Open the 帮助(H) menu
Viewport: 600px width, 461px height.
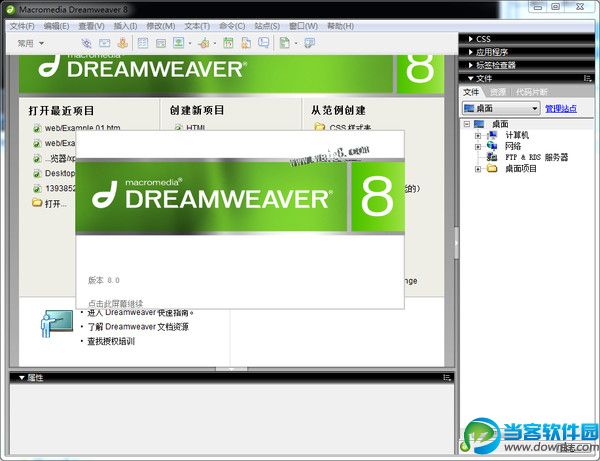click(340, 26)
